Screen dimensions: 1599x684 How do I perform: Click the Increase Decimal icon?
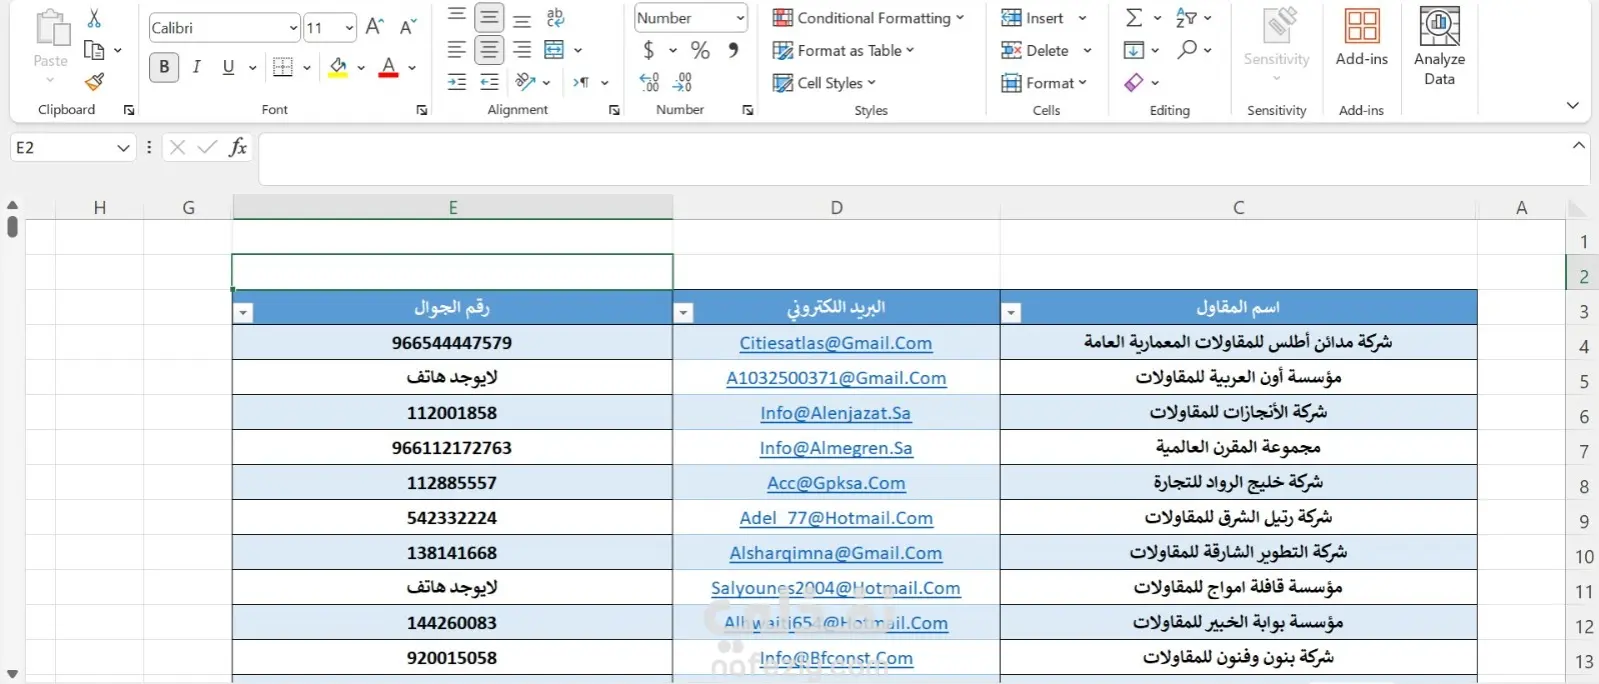pos(649,82)
